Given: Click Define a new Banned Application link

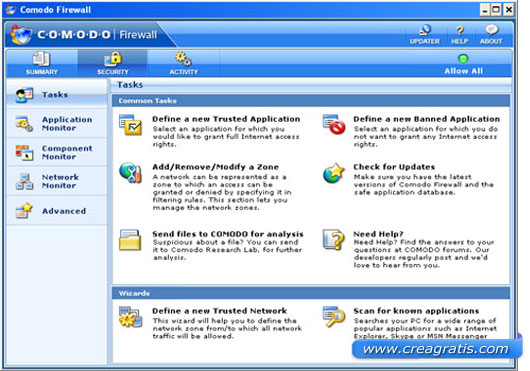Looking at the screenshot, I should click(x=427, y=119).
